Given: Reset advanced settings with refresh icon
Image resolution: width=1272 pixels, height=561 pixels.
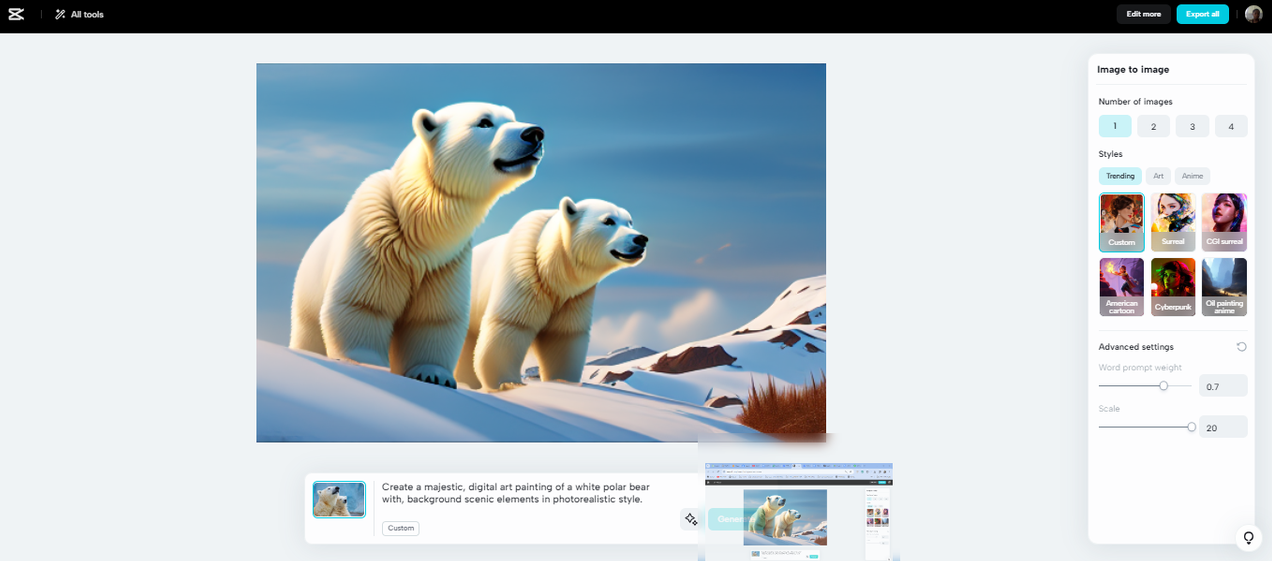Looking at the screenshot, I should 1241,347.
